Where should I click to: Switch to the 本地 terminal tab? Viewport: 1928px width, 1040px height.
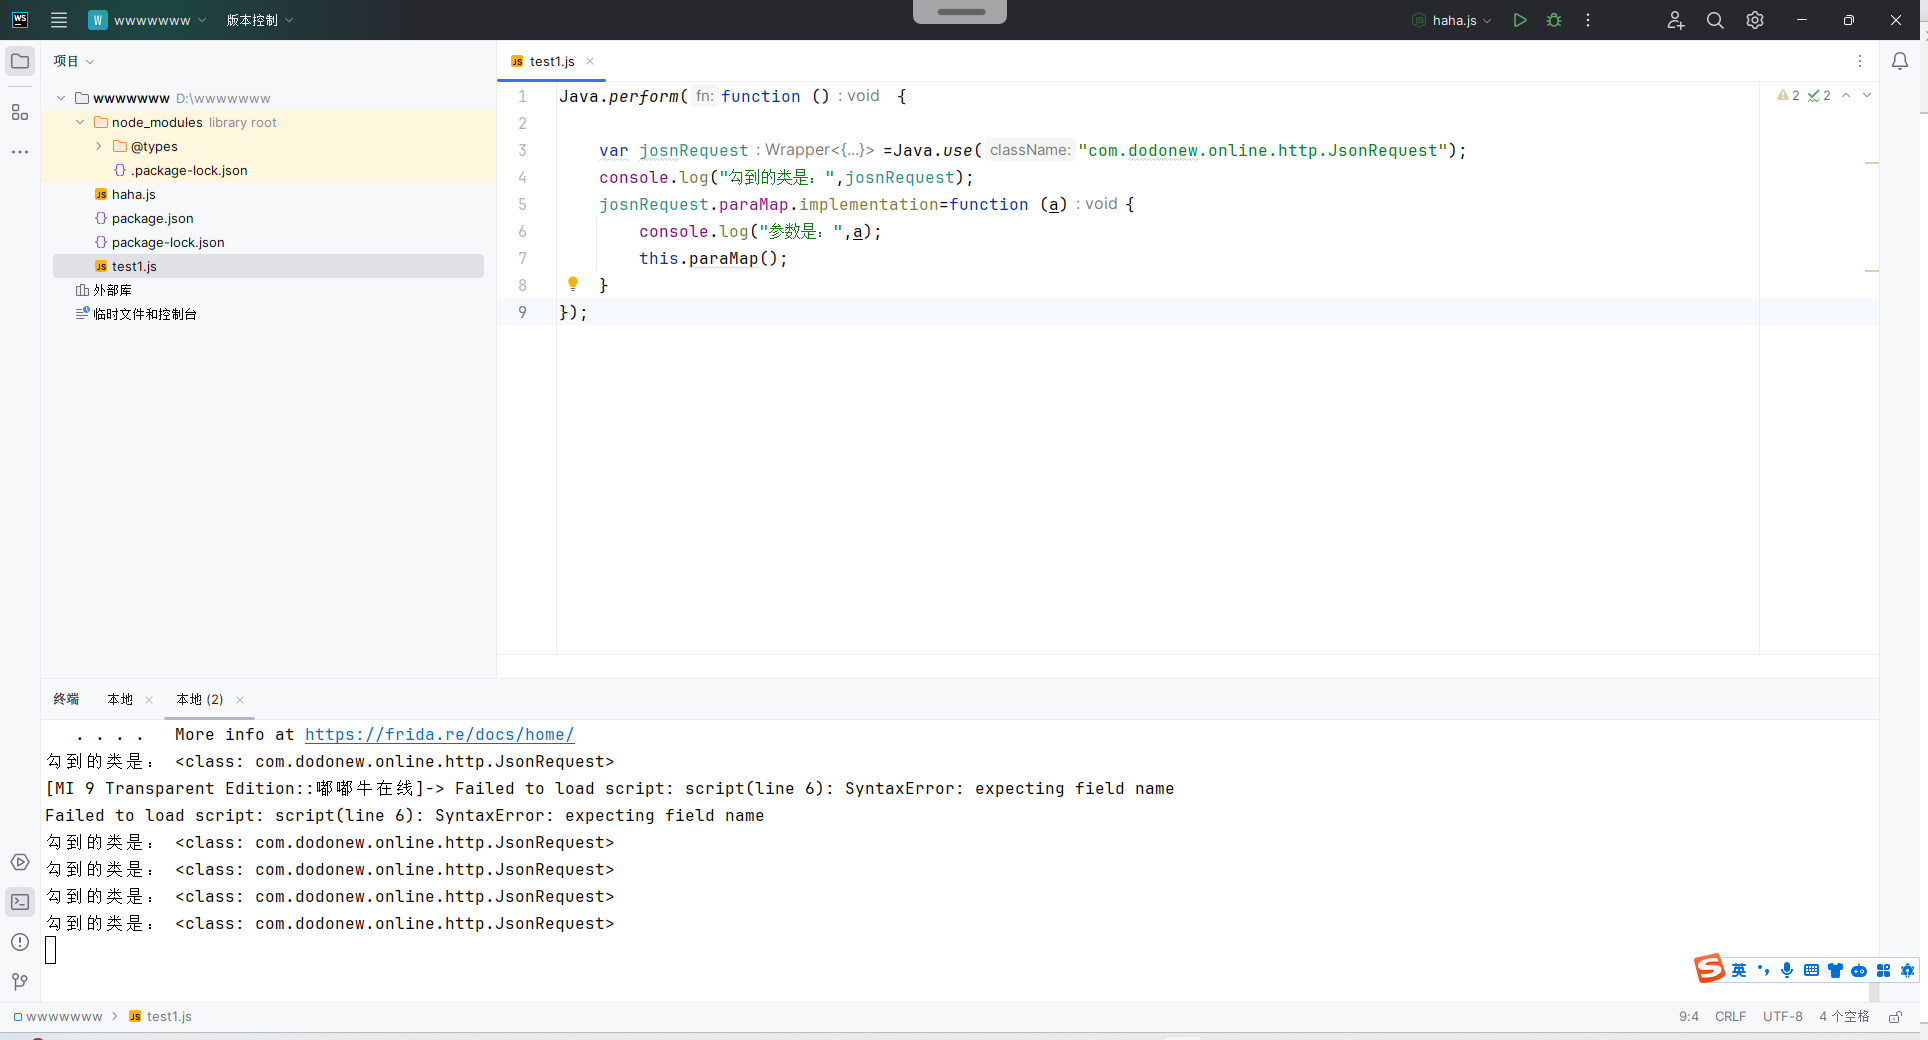120,699
